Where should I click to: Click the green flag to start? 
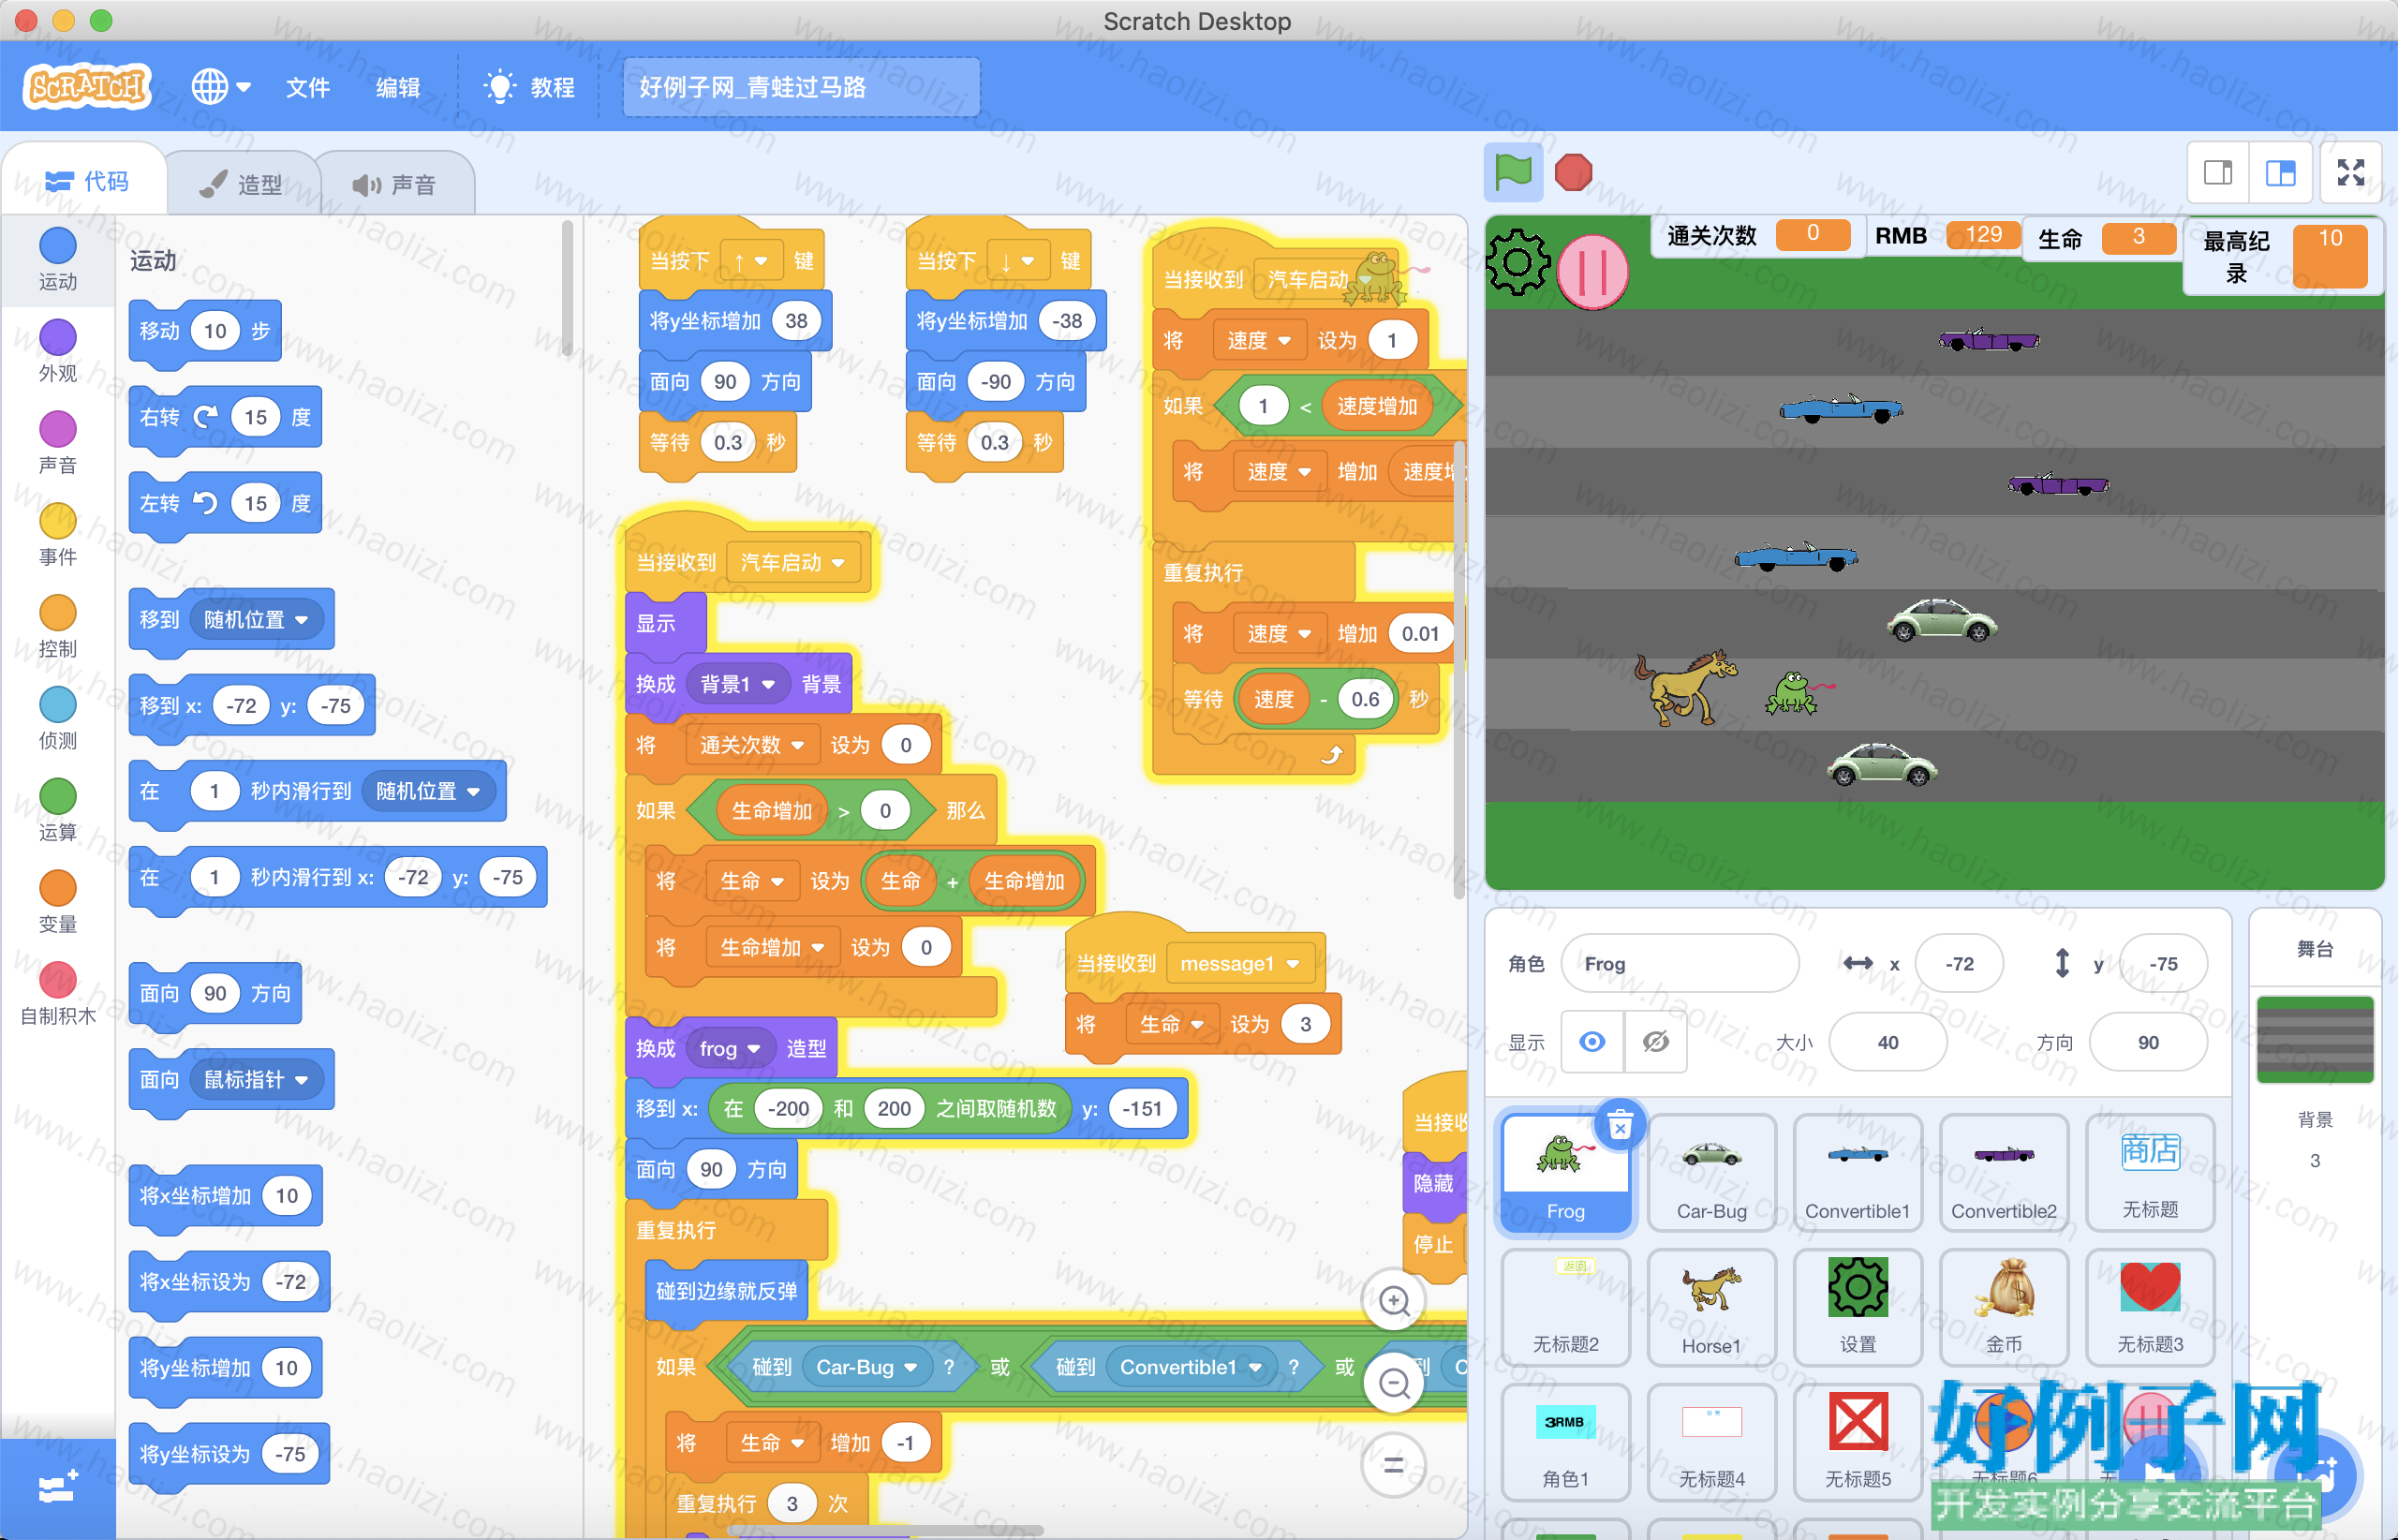(1512, 172)
